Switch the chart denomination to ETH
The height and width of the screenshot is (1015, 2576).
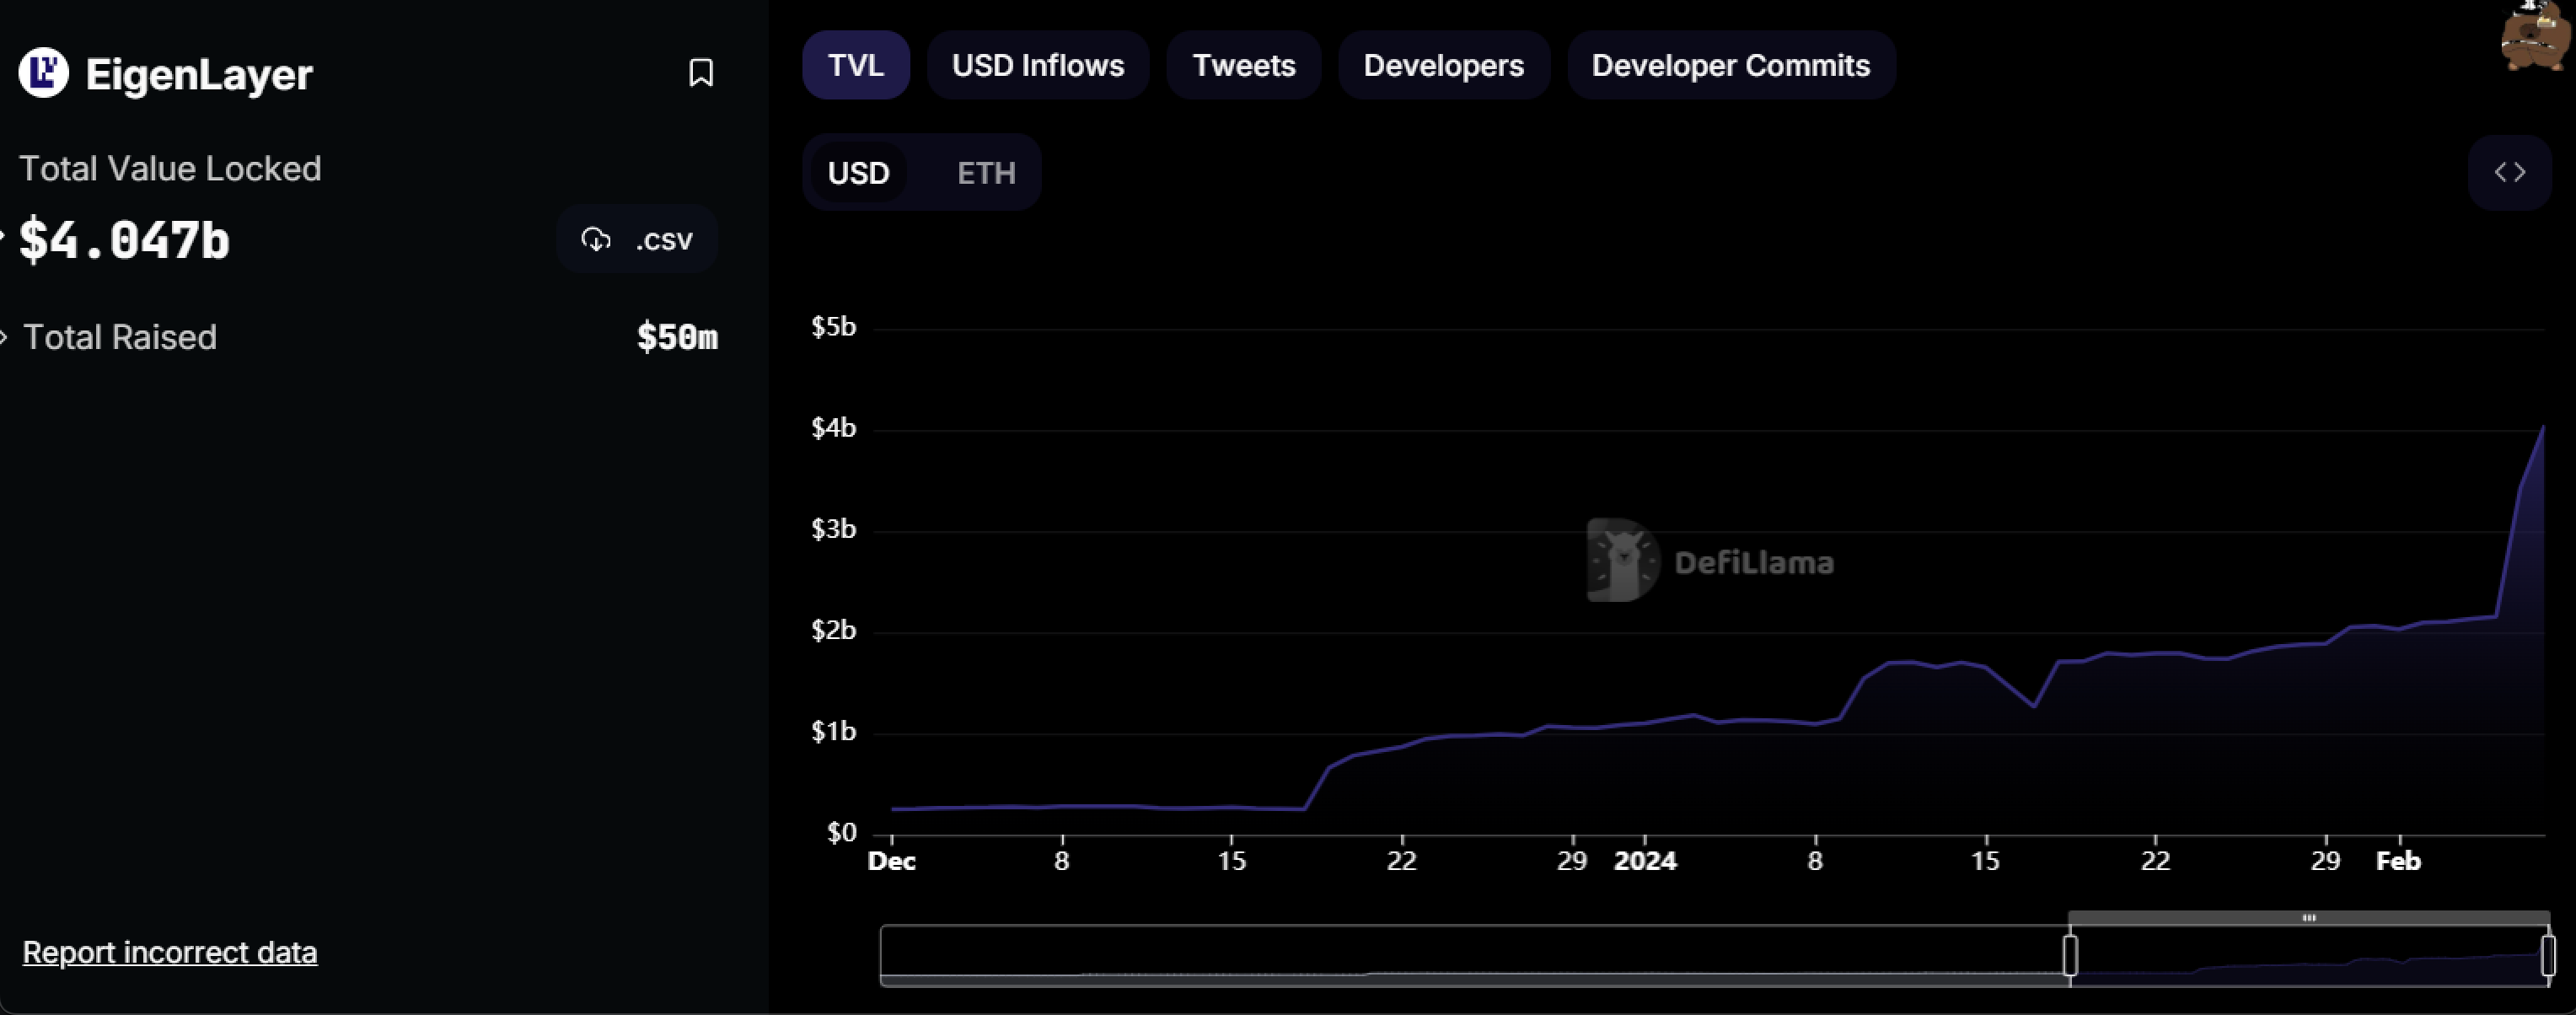985,173
